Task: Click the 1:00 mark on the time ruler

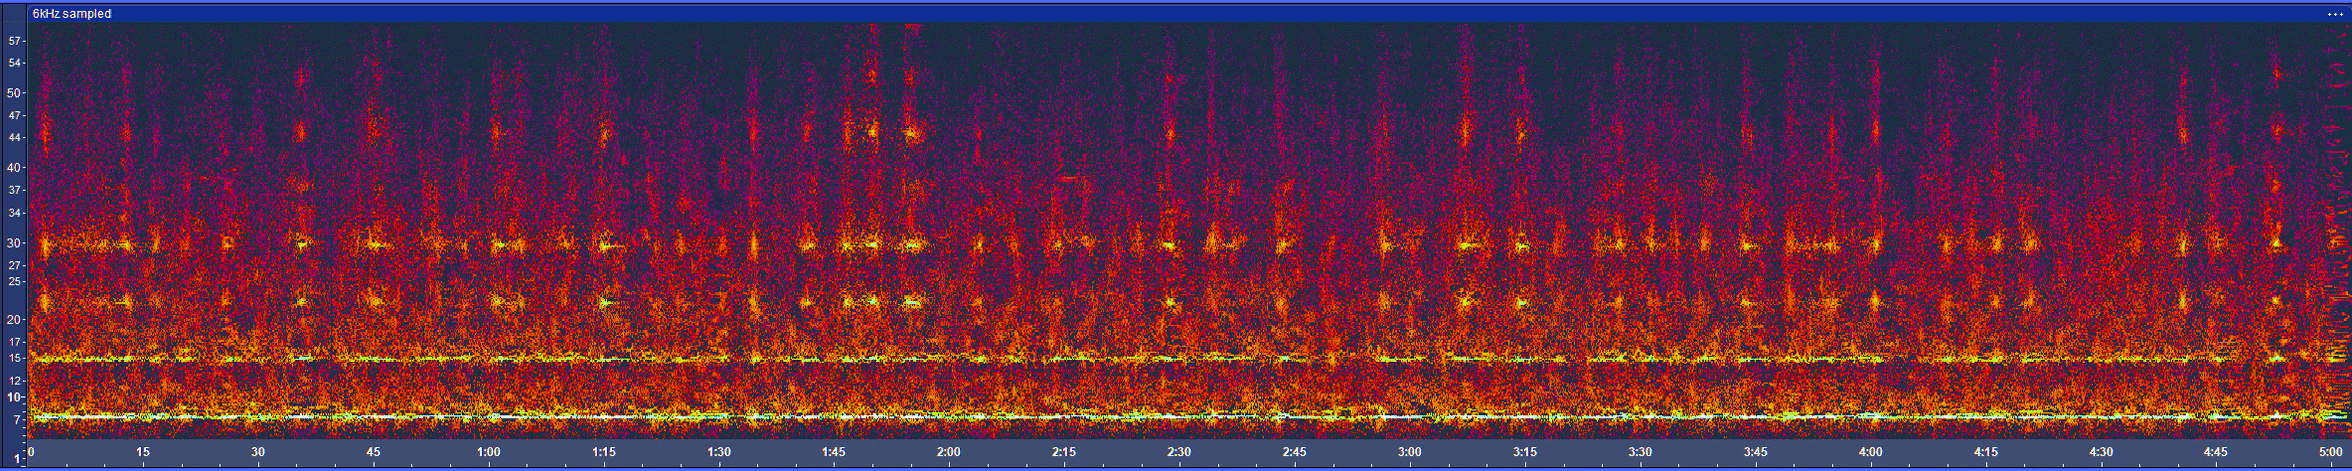Action: (489, 452)
